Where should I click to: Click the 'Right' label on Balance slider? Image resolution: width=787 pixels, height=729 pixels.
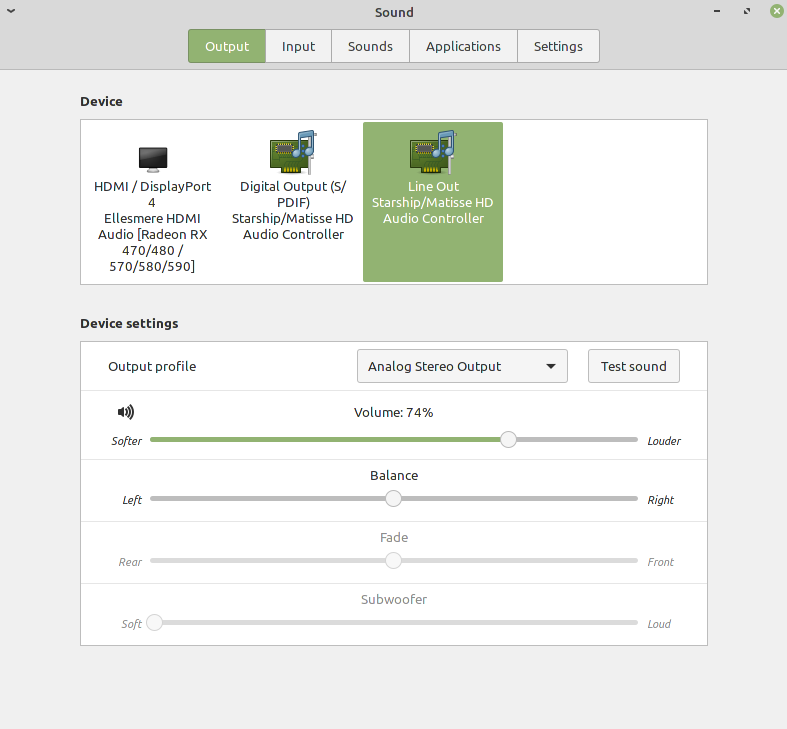[x=661, y=500]
